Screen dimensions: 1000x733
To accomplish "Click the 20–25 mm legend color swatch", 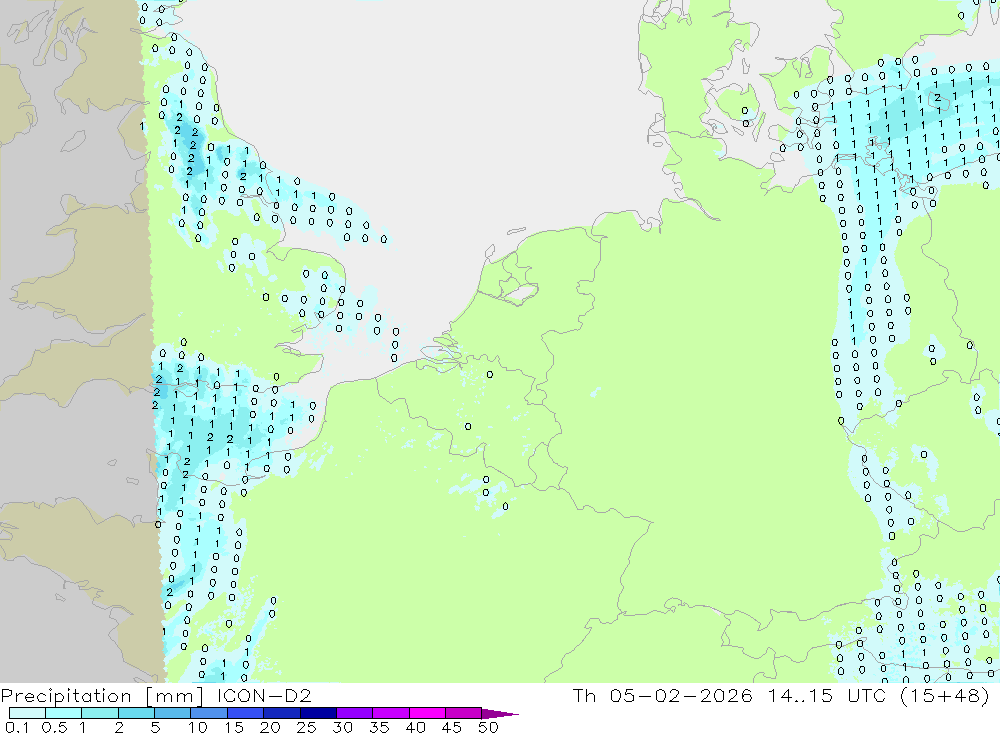I will (282, 713).
